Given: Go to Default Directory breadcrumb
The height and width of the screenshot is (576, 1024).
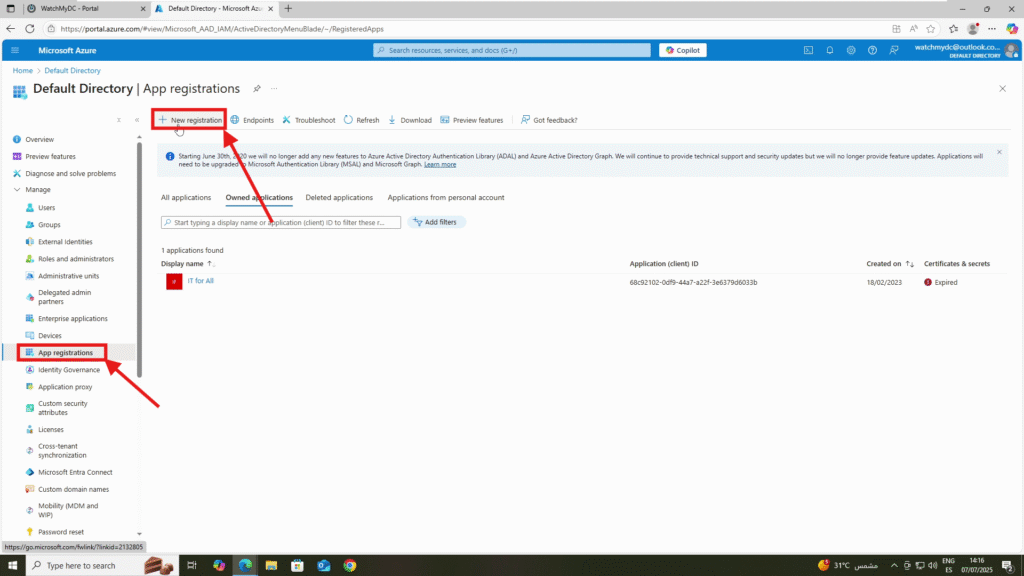Looking at the screenshot, I should pos(72,71).
